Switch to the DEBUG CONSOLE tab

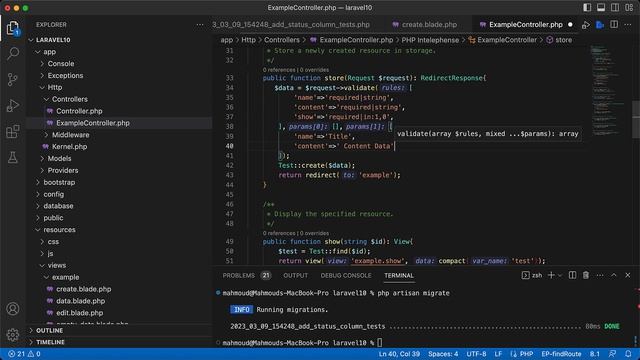(346, 276)
